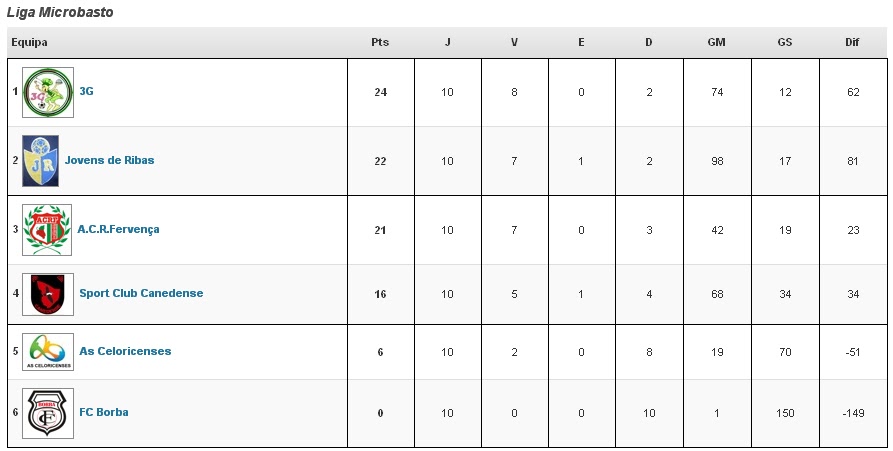Viewport: 893px width, 451px height.
Task: Click the Liga Microbasto title
Action: [60, 12]
